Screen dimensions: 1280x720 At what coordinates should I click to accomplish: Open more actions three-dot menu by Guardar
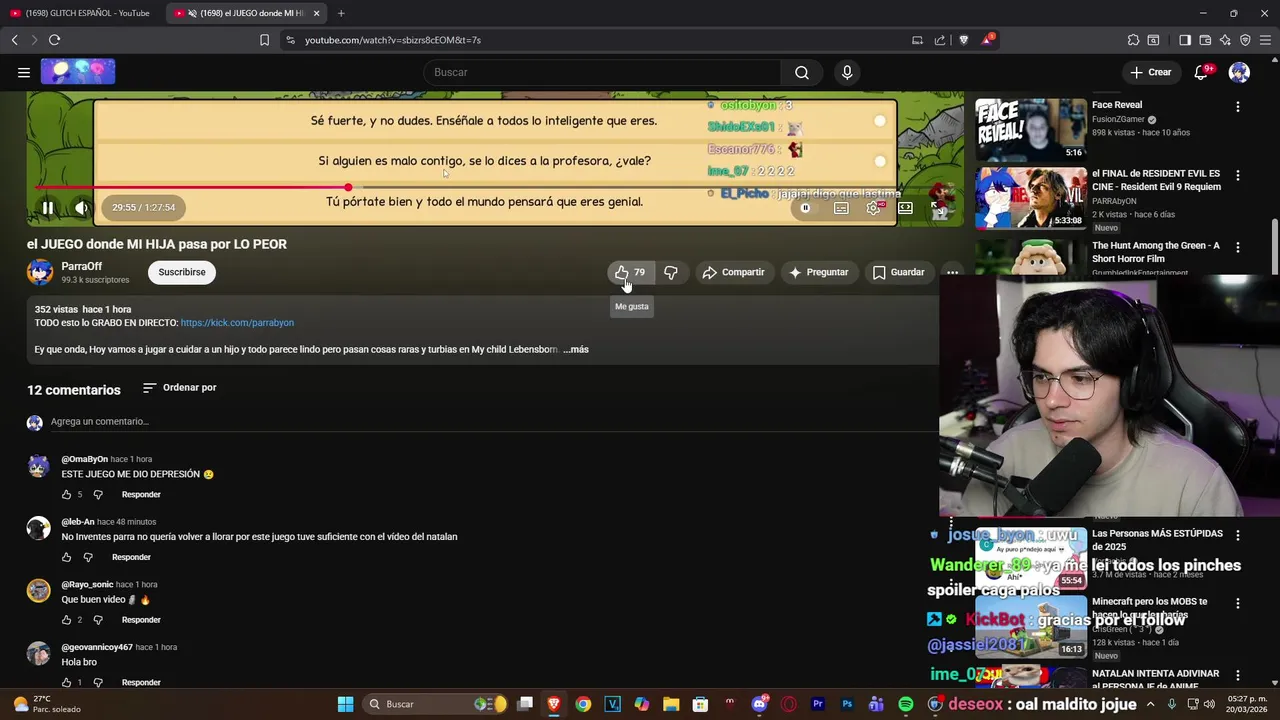point(952,272)
